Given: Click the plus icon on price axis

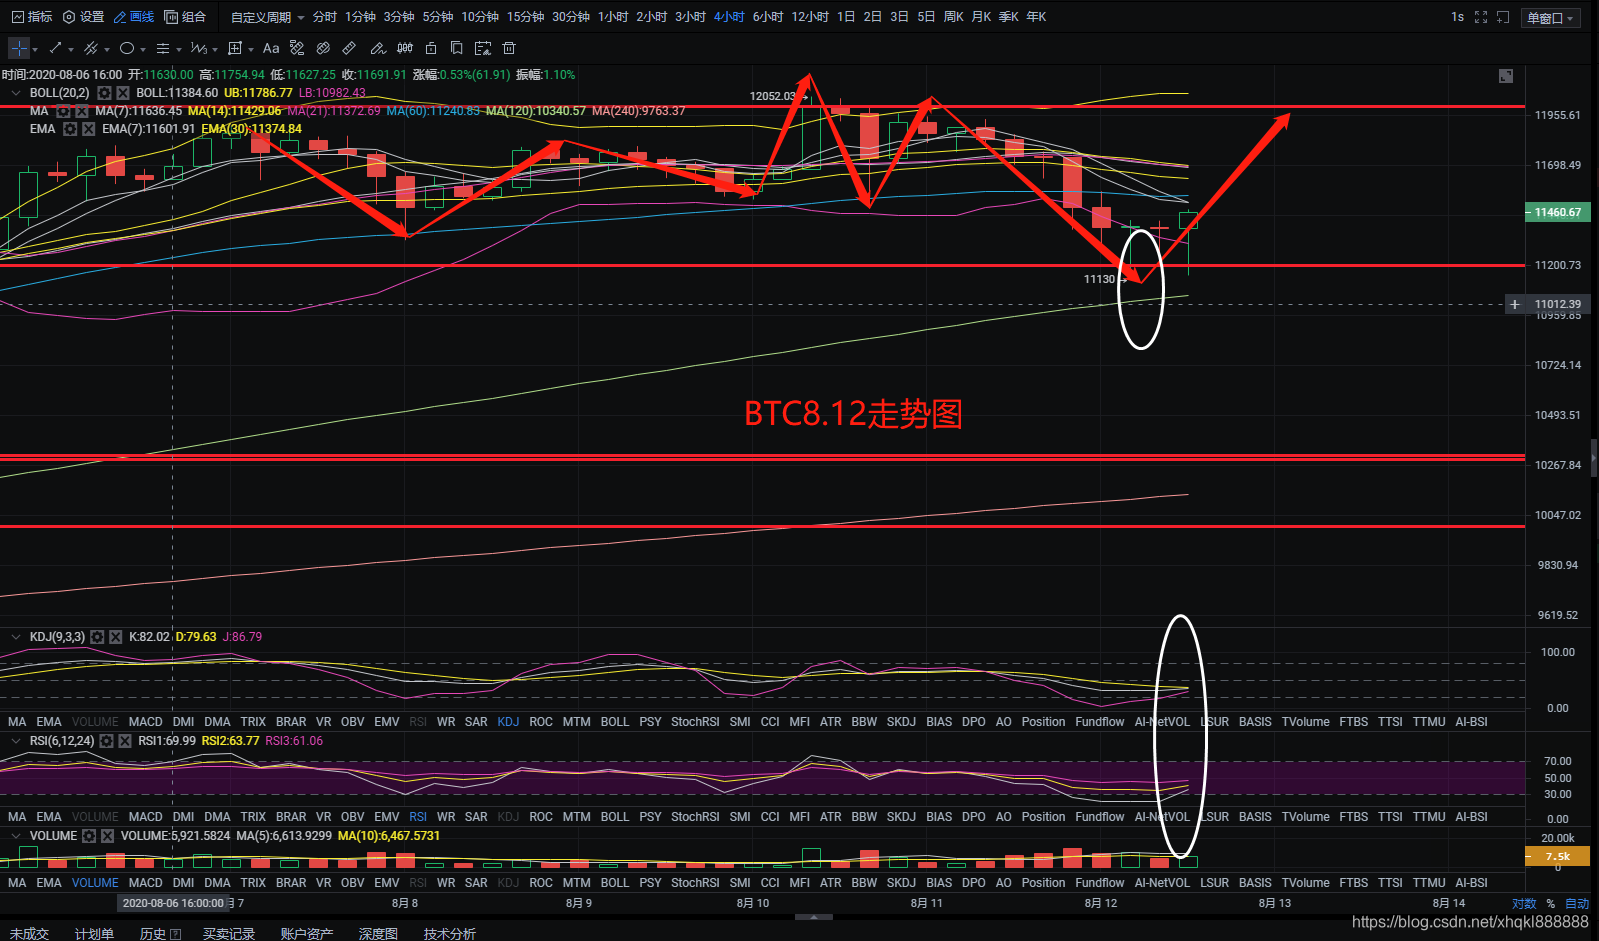Looking at the screenshot, I should 1515,304.
